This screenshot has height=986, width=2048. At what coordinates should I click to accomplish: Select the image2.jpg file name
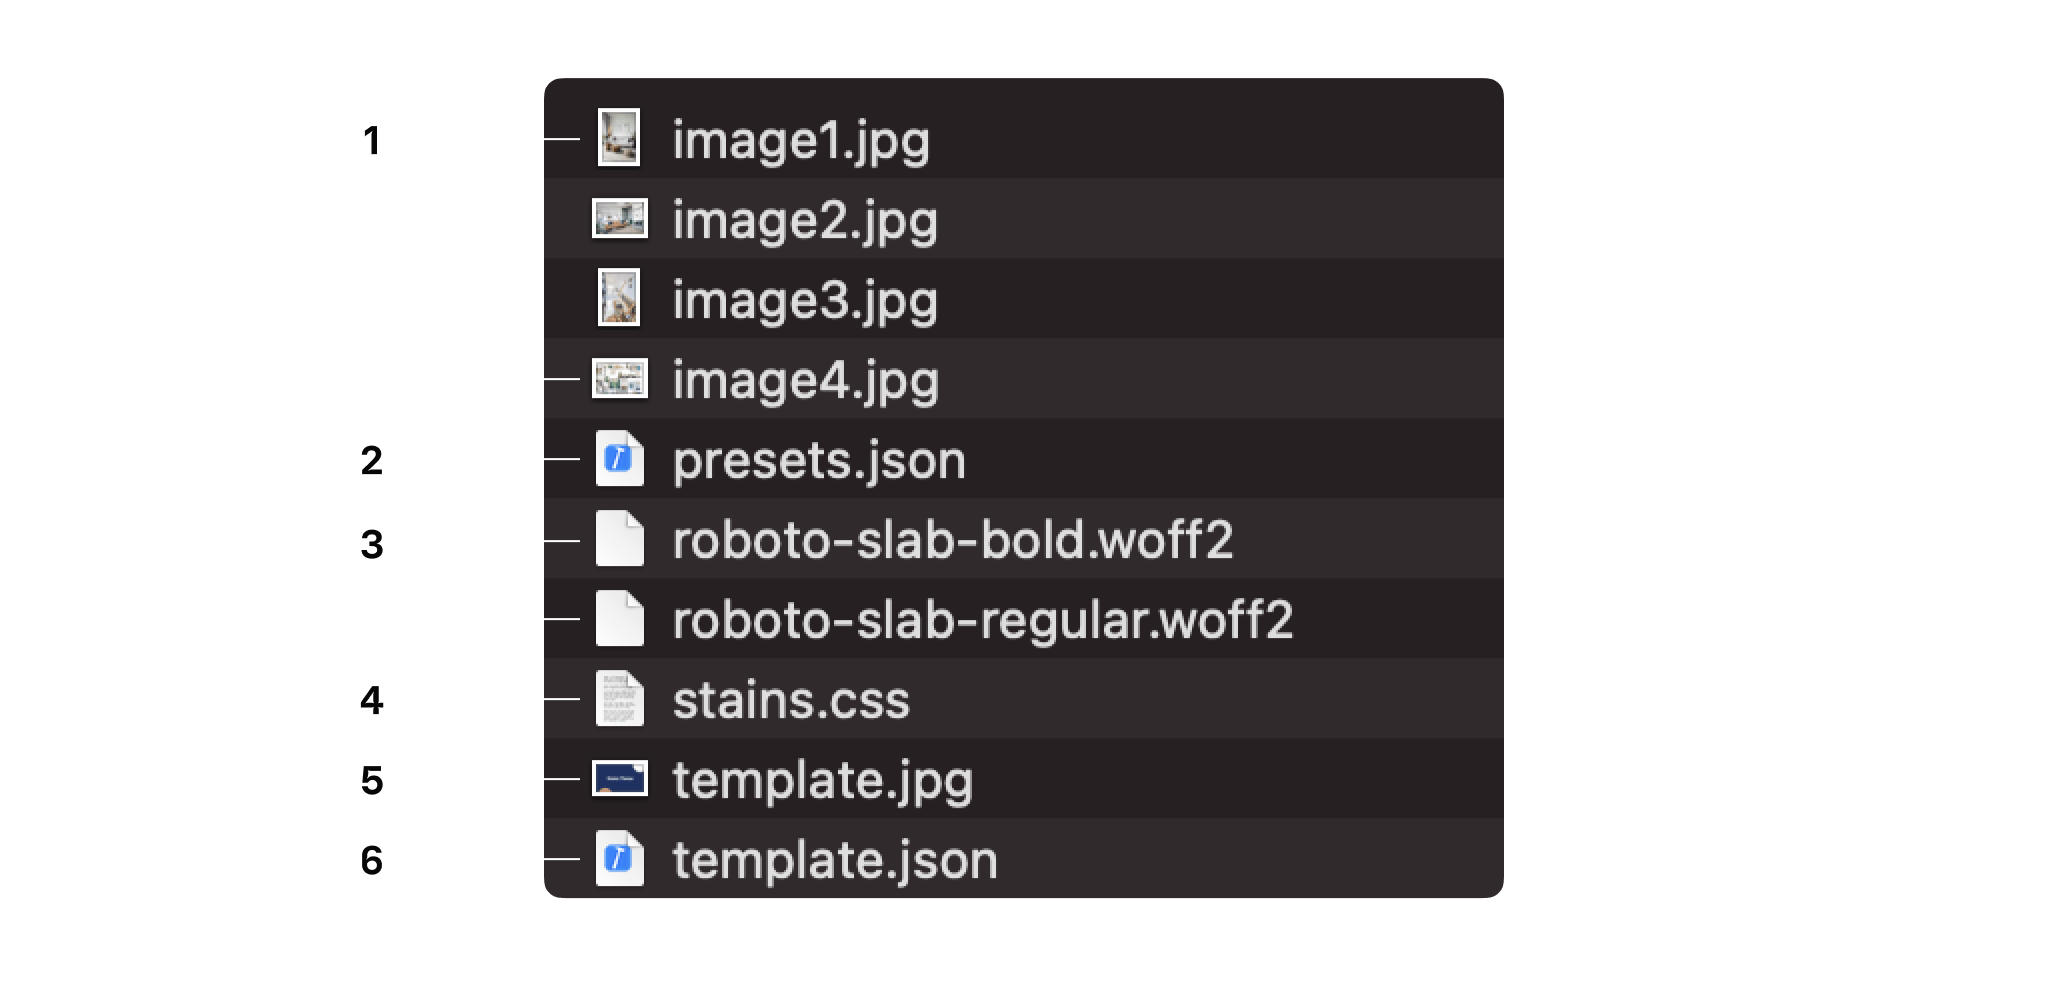805,221
